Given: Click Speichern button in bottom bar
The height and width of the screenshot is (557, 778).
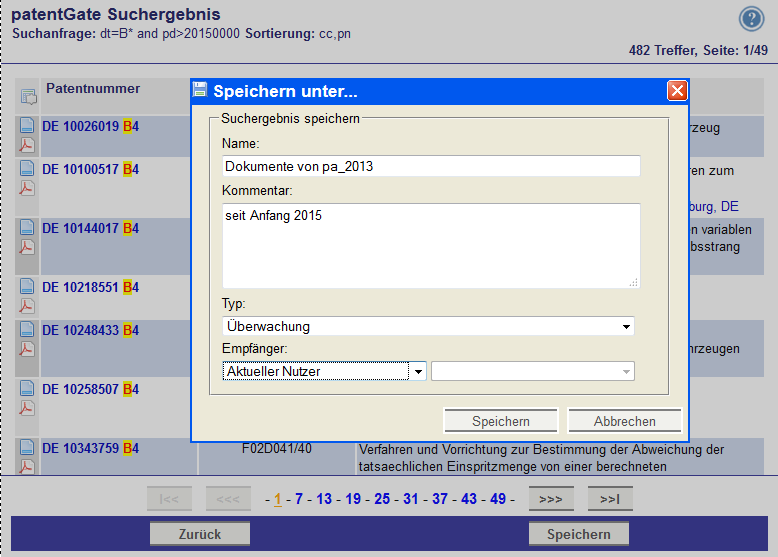Looking at the screenshot, I should coord(579,534).
